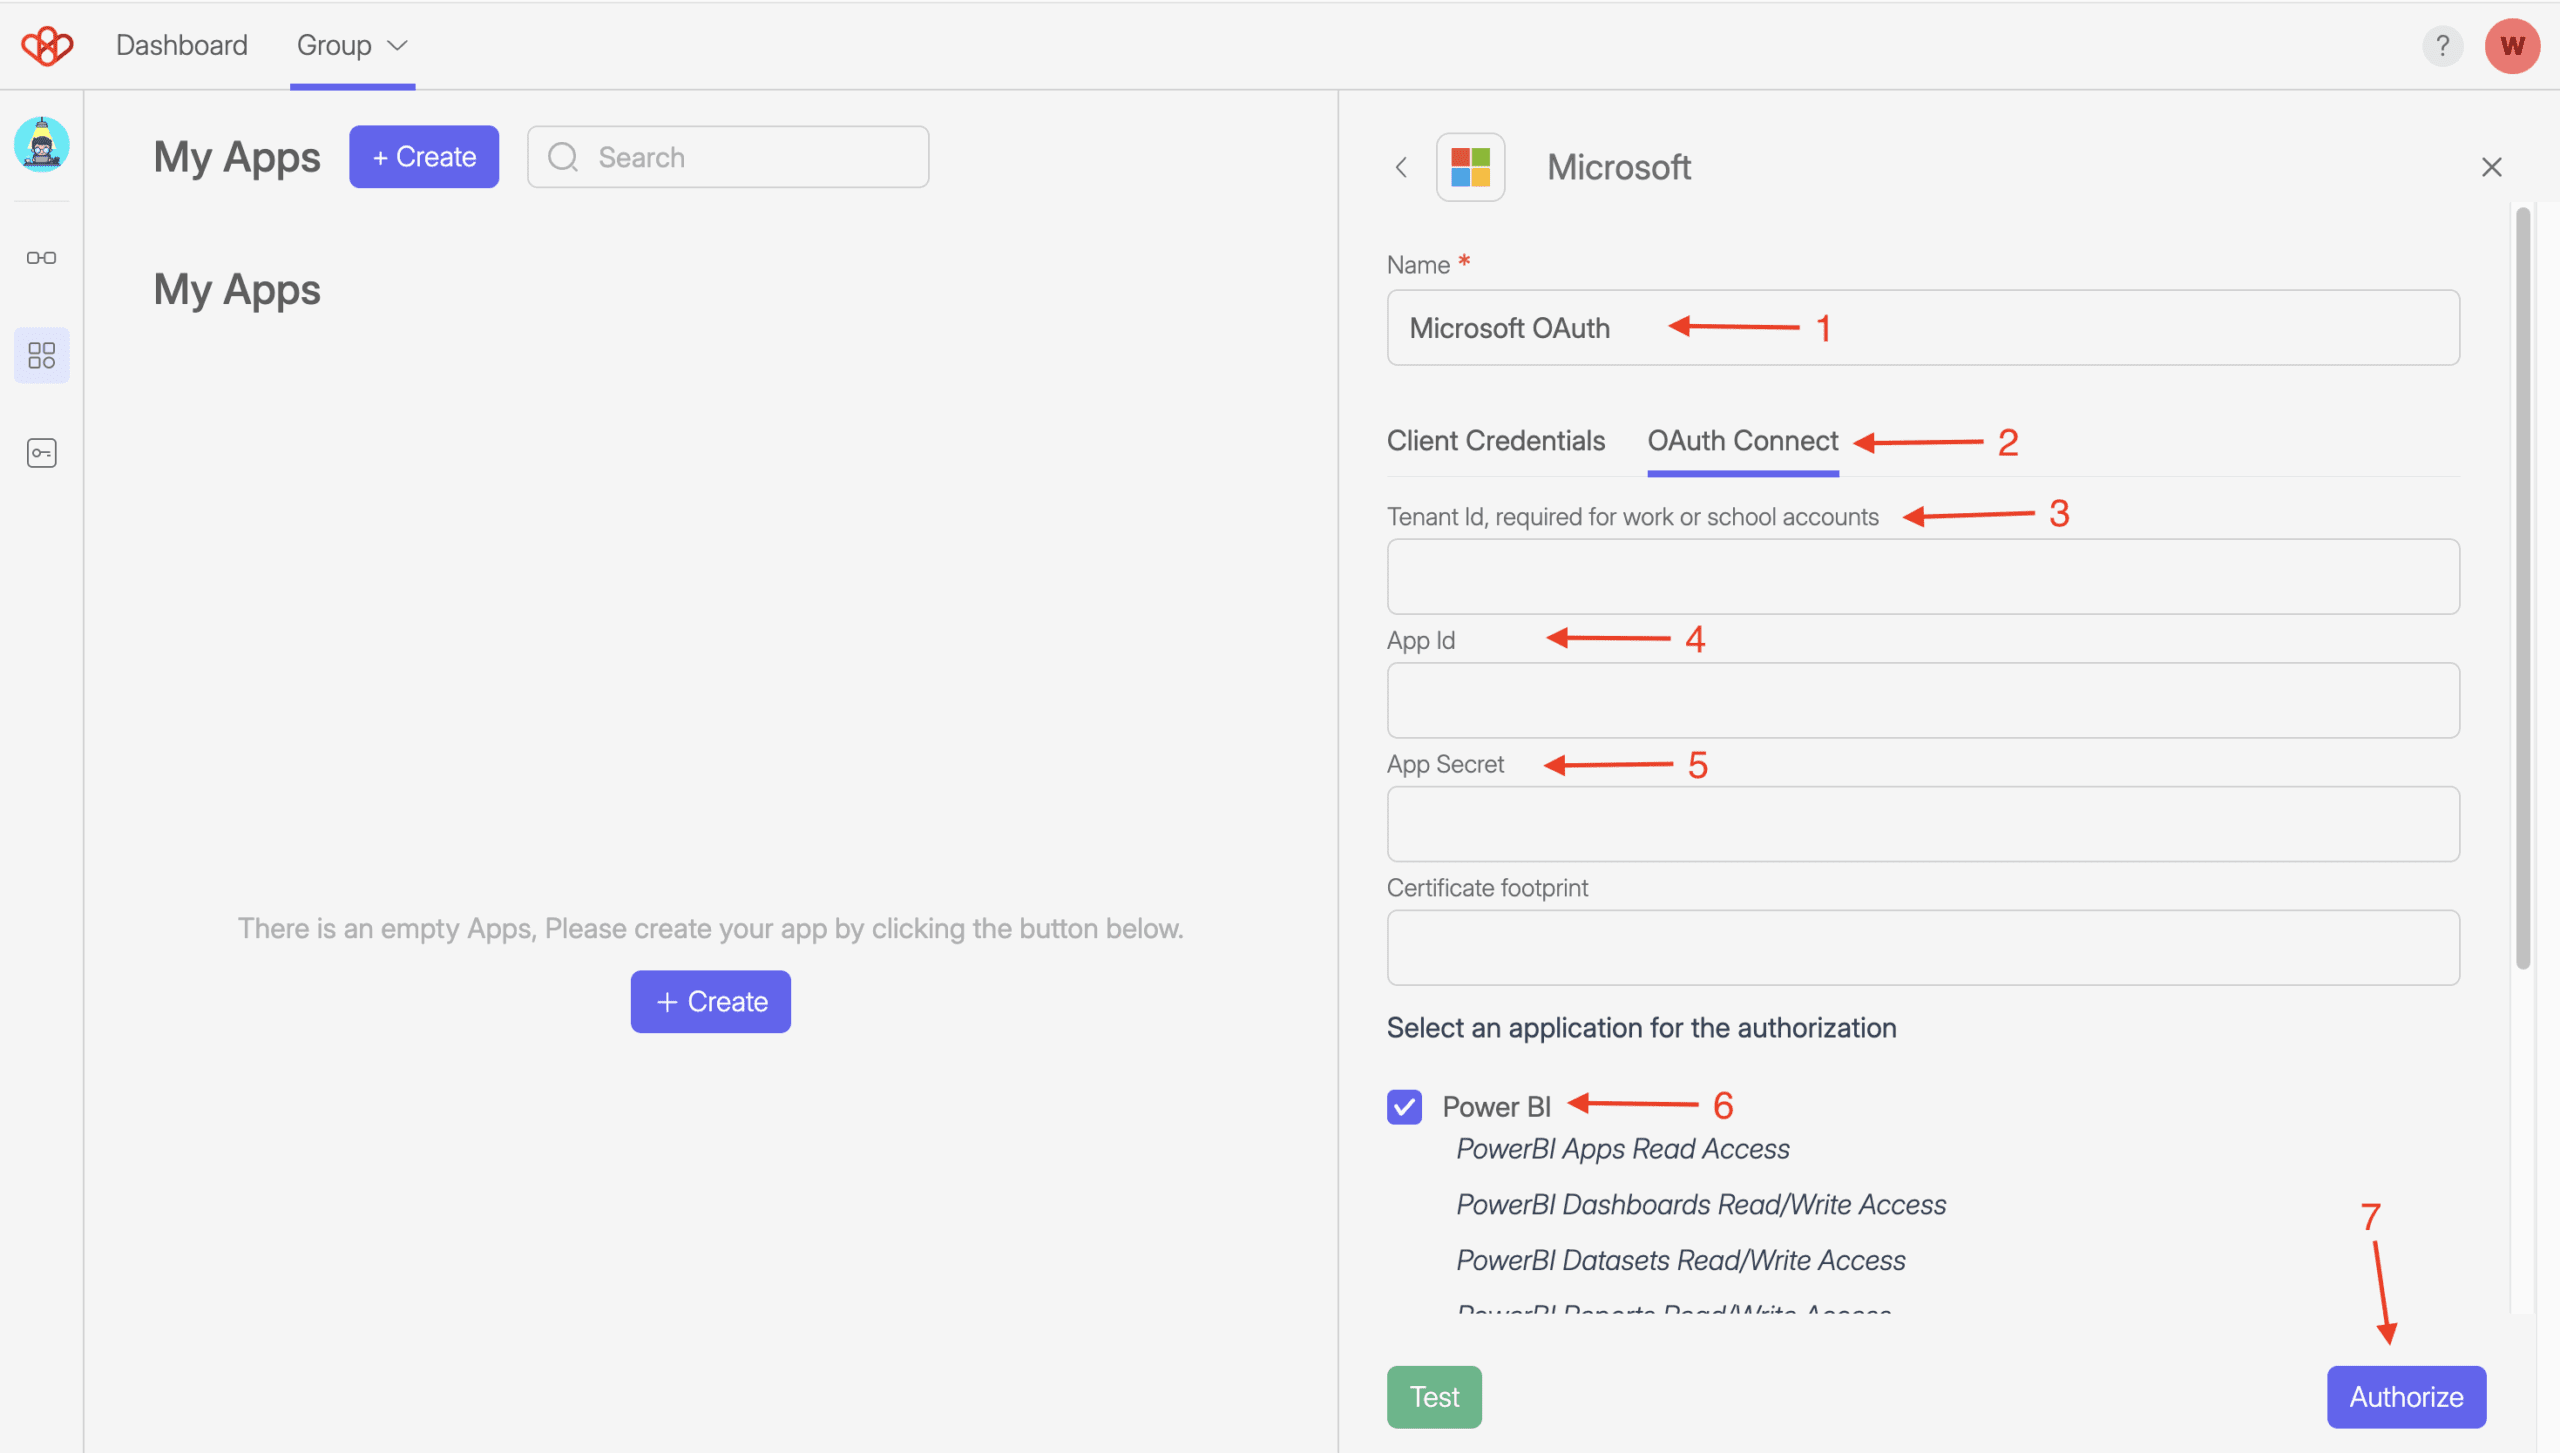Viewport: 2560px width, 1453px height.
Task: Open the help question mark icon
Action: coord(2442,46)
